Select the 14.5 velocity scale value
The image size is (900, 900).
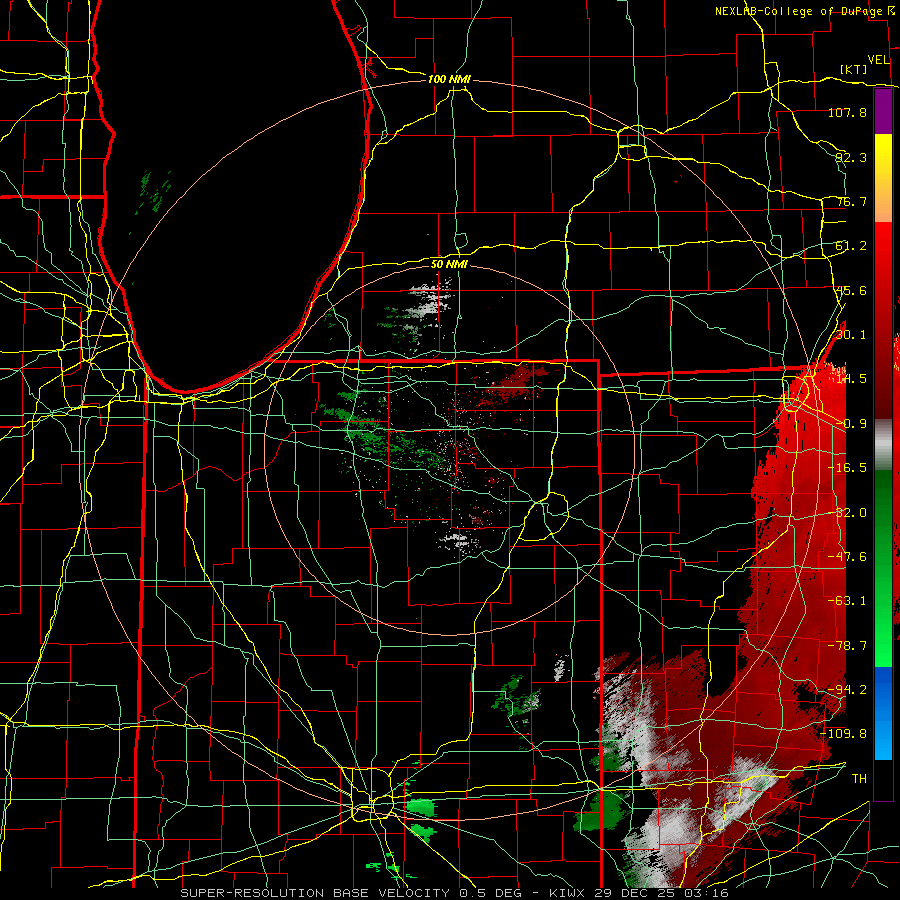(851, 379)
